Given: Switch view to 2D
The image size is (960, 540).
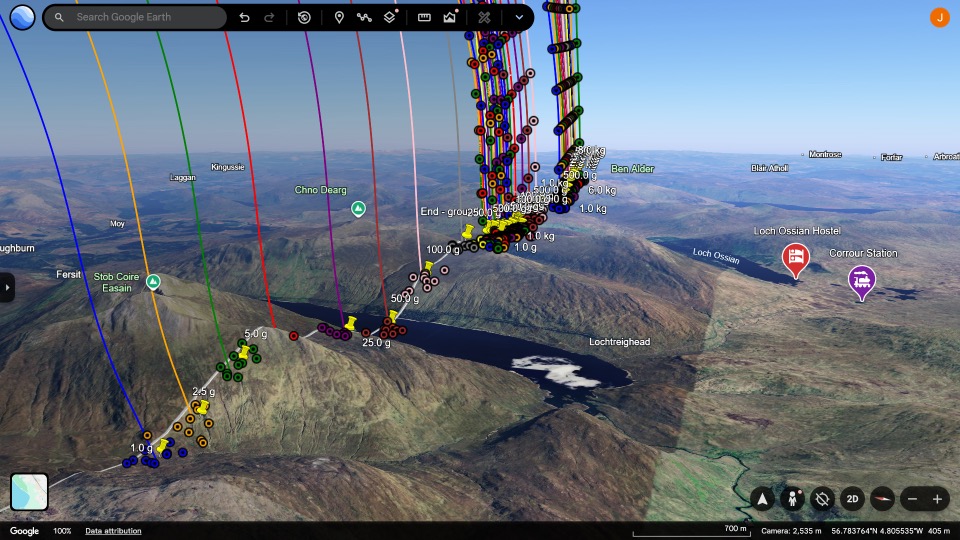Looking at the screenshot, I should tap(852, 499).
